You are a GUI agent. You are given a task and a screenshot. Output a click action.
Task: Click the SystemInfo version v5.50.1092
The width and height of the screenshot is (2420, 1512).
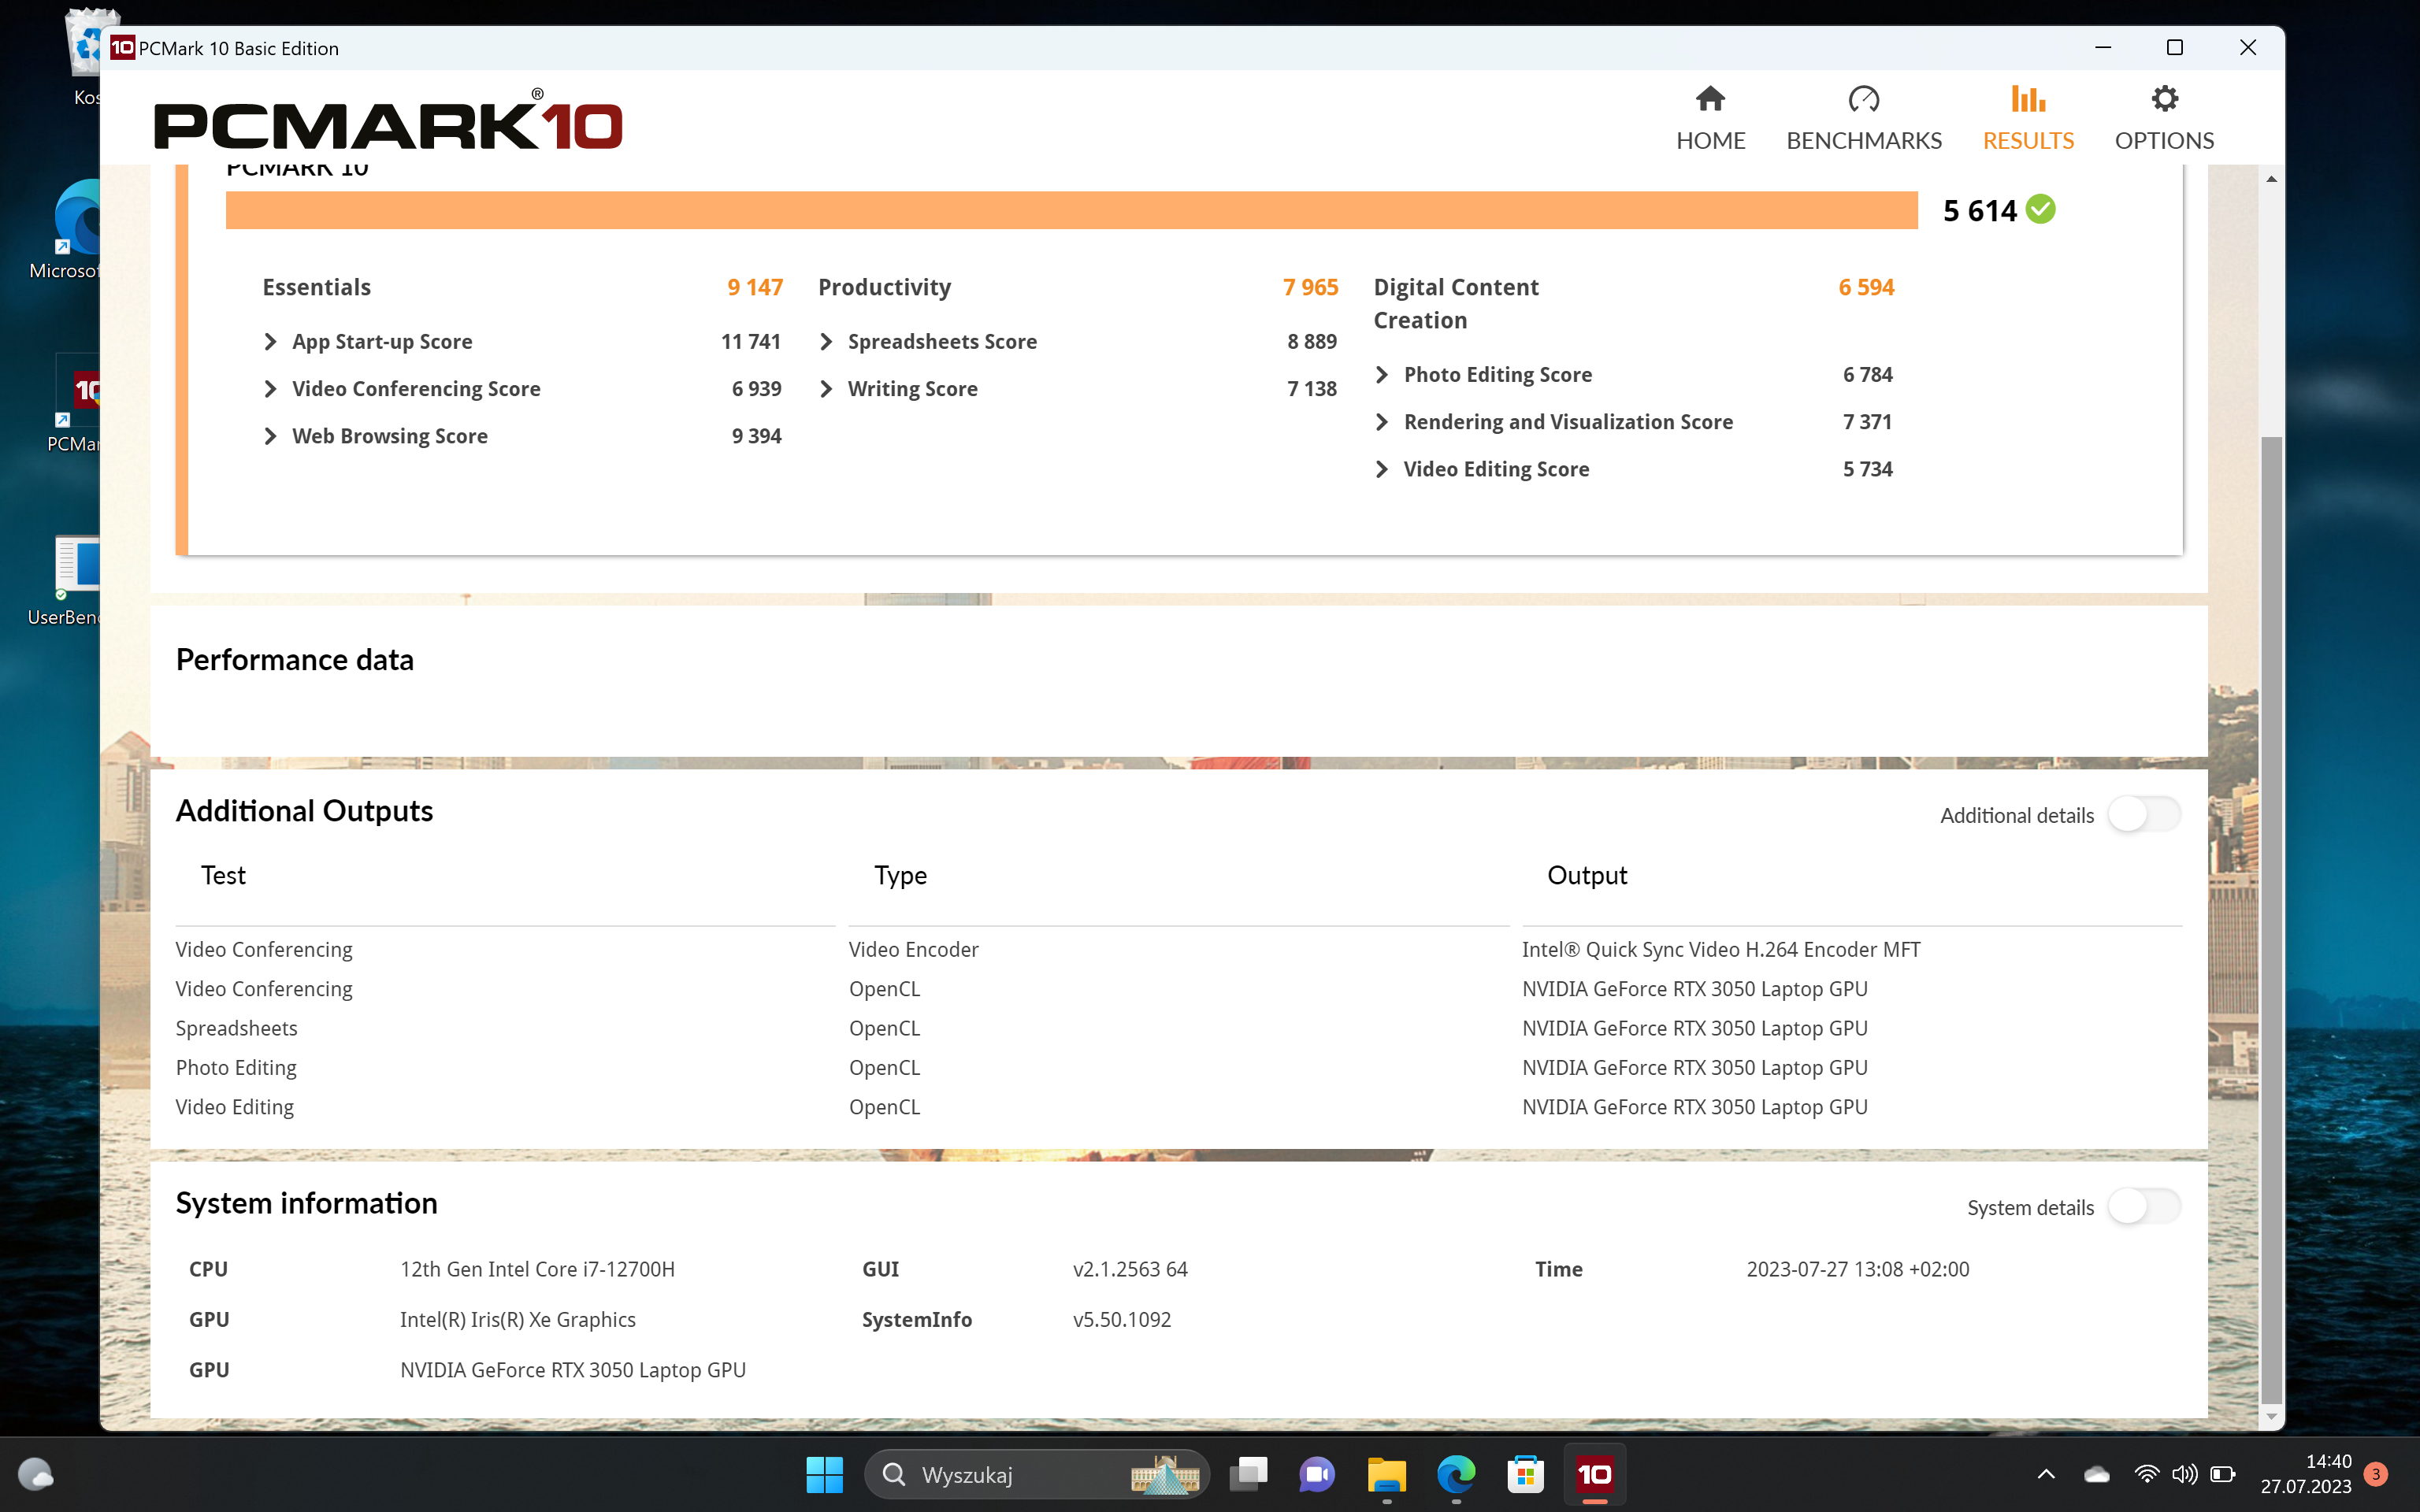(x=1122, y=1319)
